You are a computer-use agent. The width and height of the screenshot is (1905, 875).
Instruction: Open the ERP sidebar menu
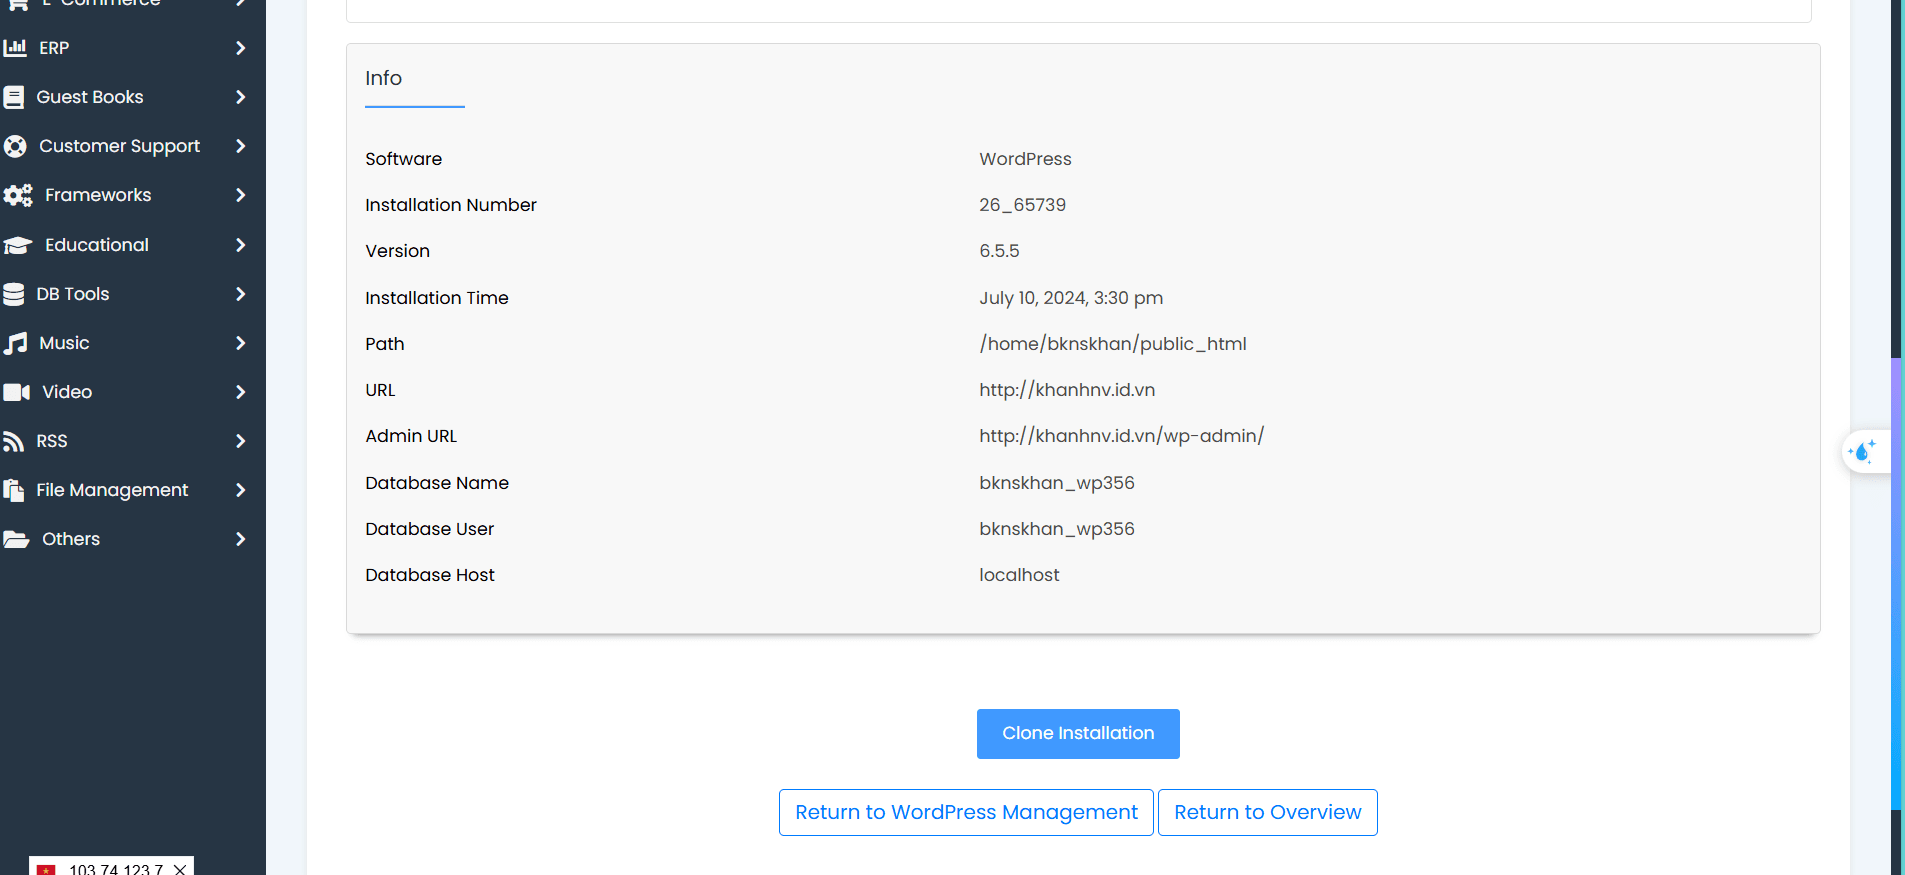132,48
